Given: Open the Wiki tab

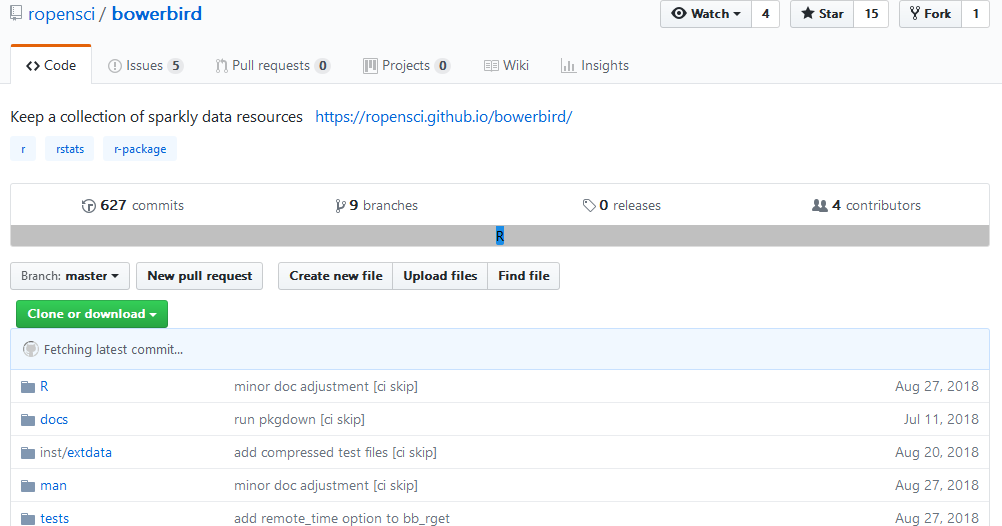Looking at the screenshot, I should [x=506, y=65].
